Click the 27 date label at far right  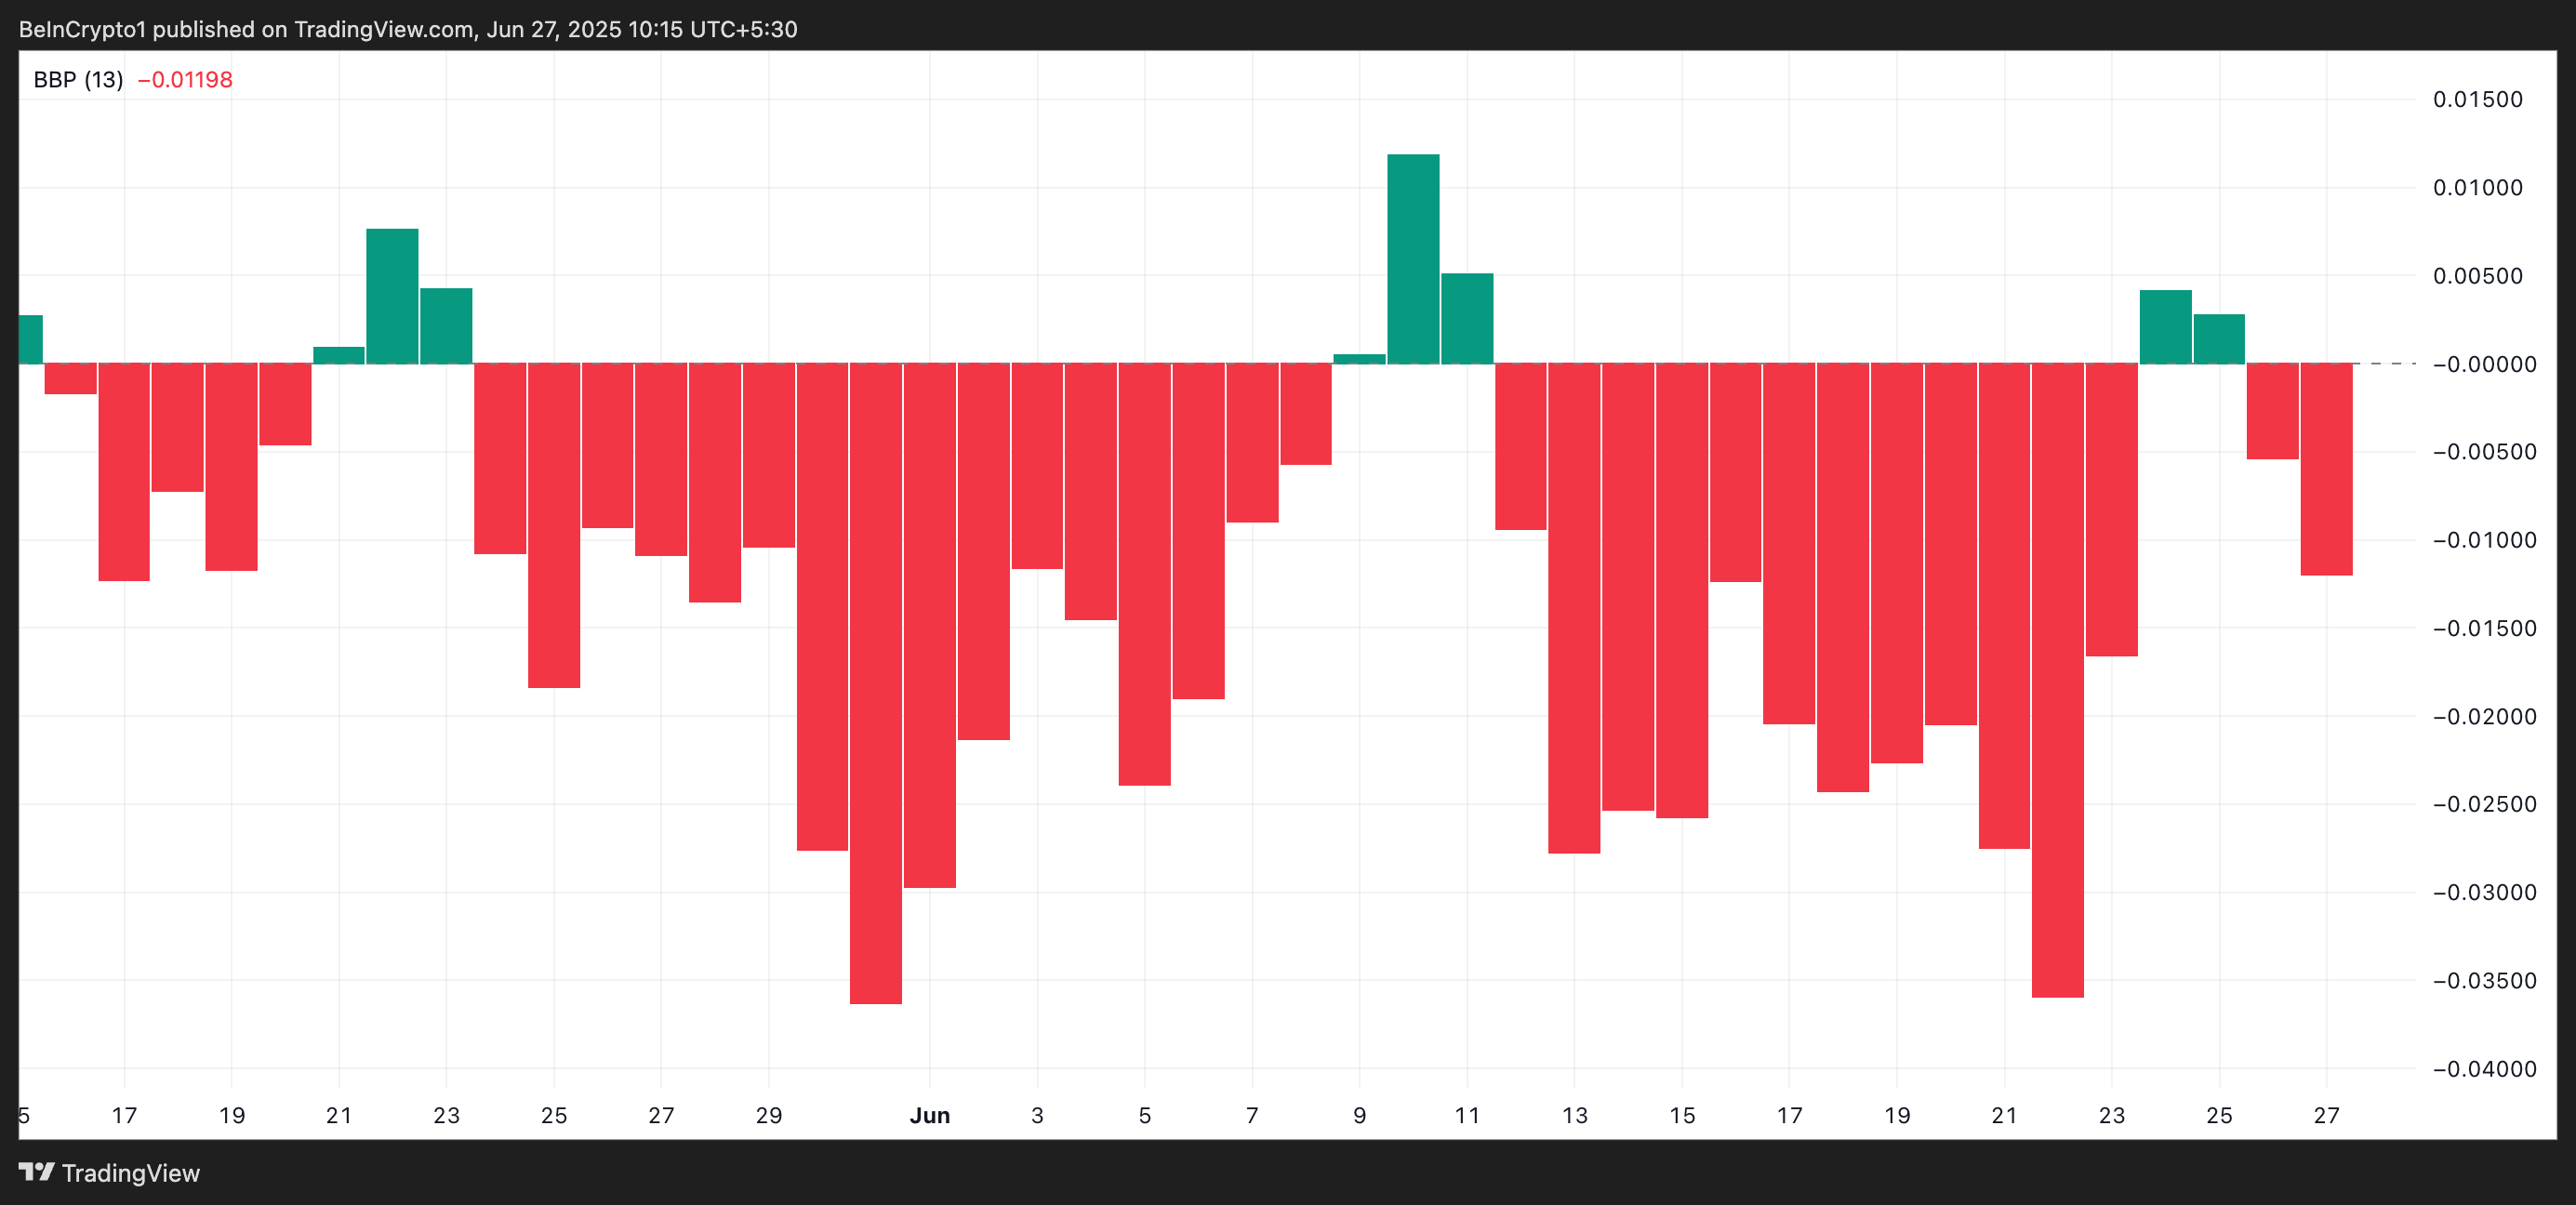click(2326, 1115)
